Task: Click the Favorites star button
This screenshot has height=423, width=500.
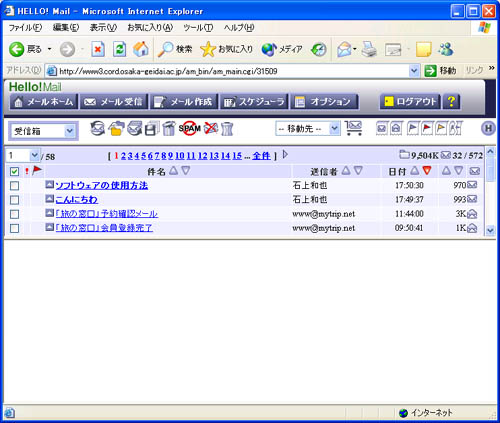Action: pyautogui.click(x=227, y=49)
